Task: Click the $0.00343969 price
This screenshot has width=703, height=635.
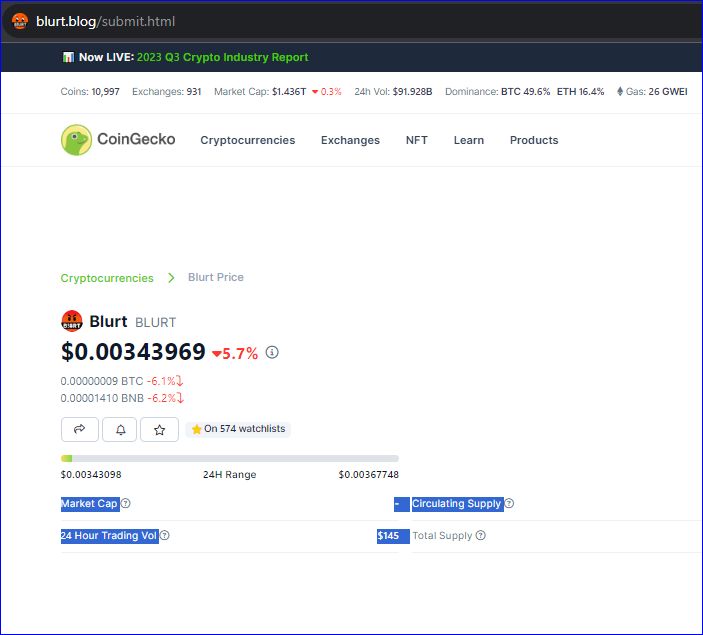Action: (x=133, y=352)
